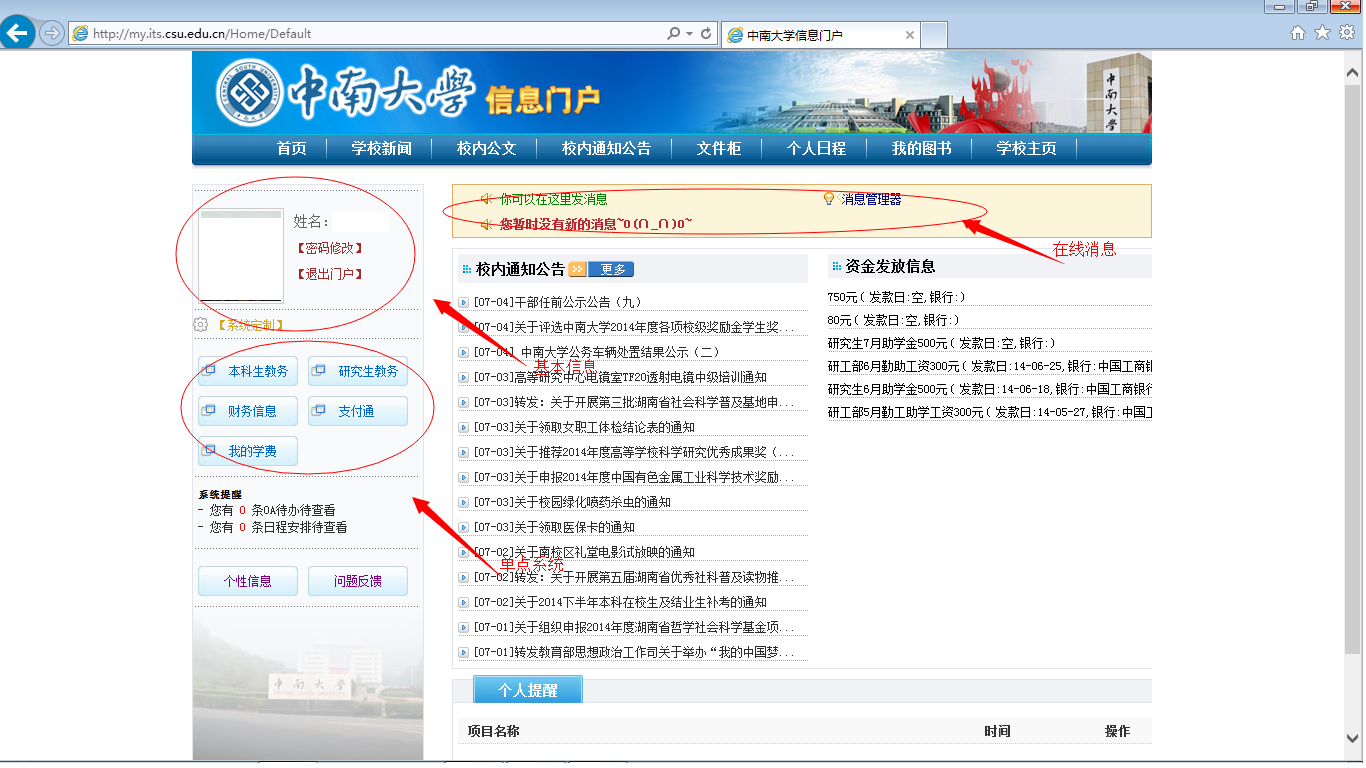The height and width of the screenshot is (768, 1366).
Task: Click the 研究生7月助学金500元 entry
Action: (x=942, y=343)
